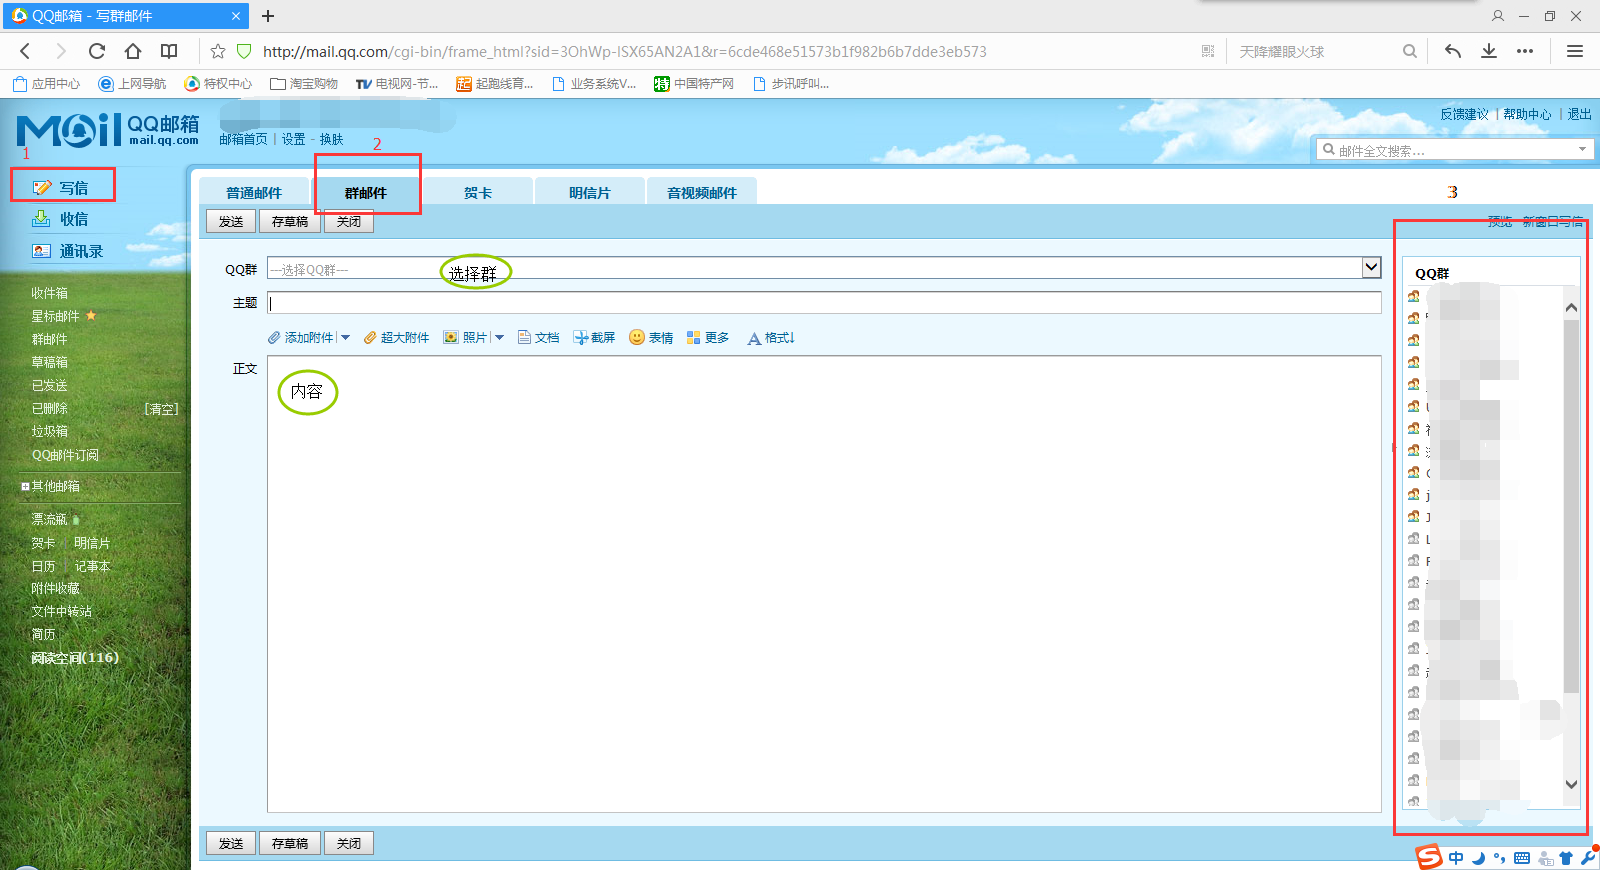Go to 邮箱首页
Image resolution: width=1600 pixels, height=870 pixels.
(x=243, y=139)
